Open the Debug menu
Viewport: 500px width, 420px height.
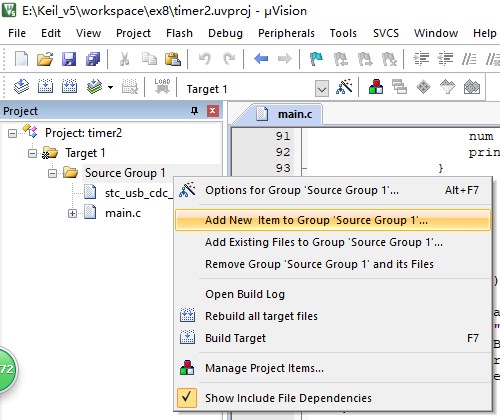click(225, 33)
